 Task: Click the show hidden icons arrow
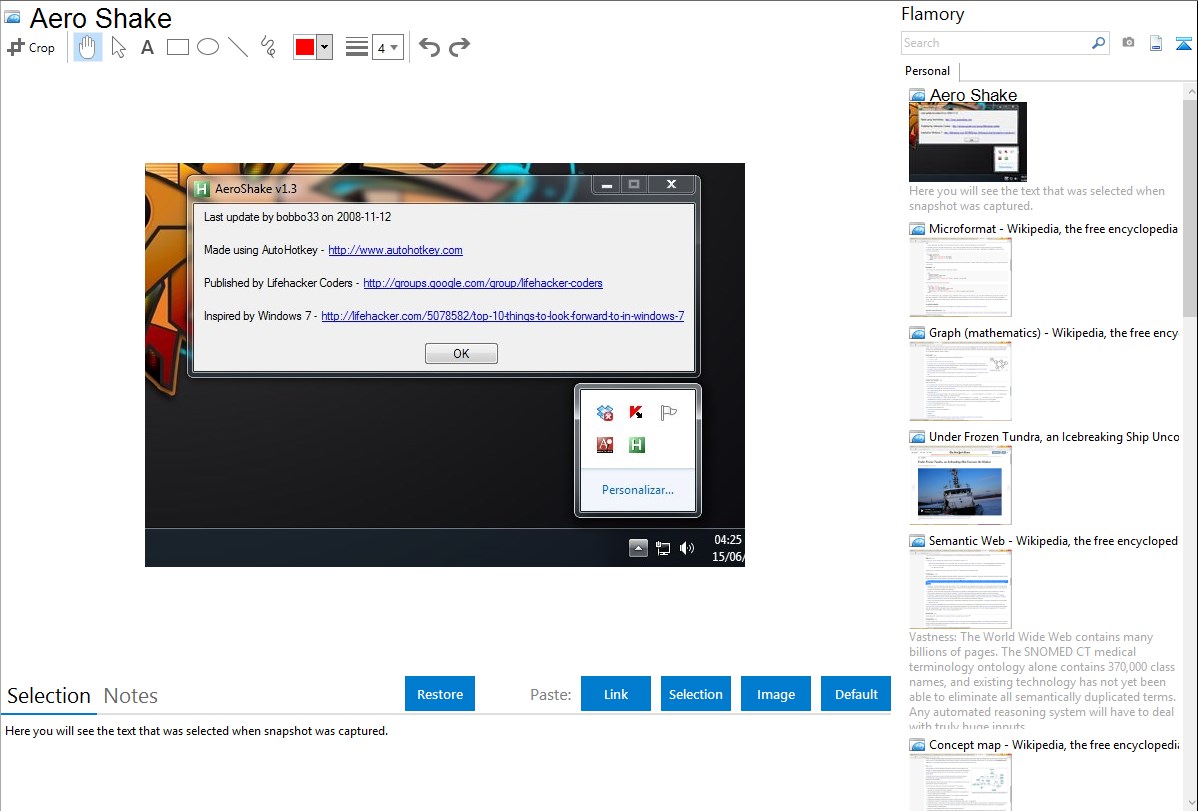click(638, 547)
